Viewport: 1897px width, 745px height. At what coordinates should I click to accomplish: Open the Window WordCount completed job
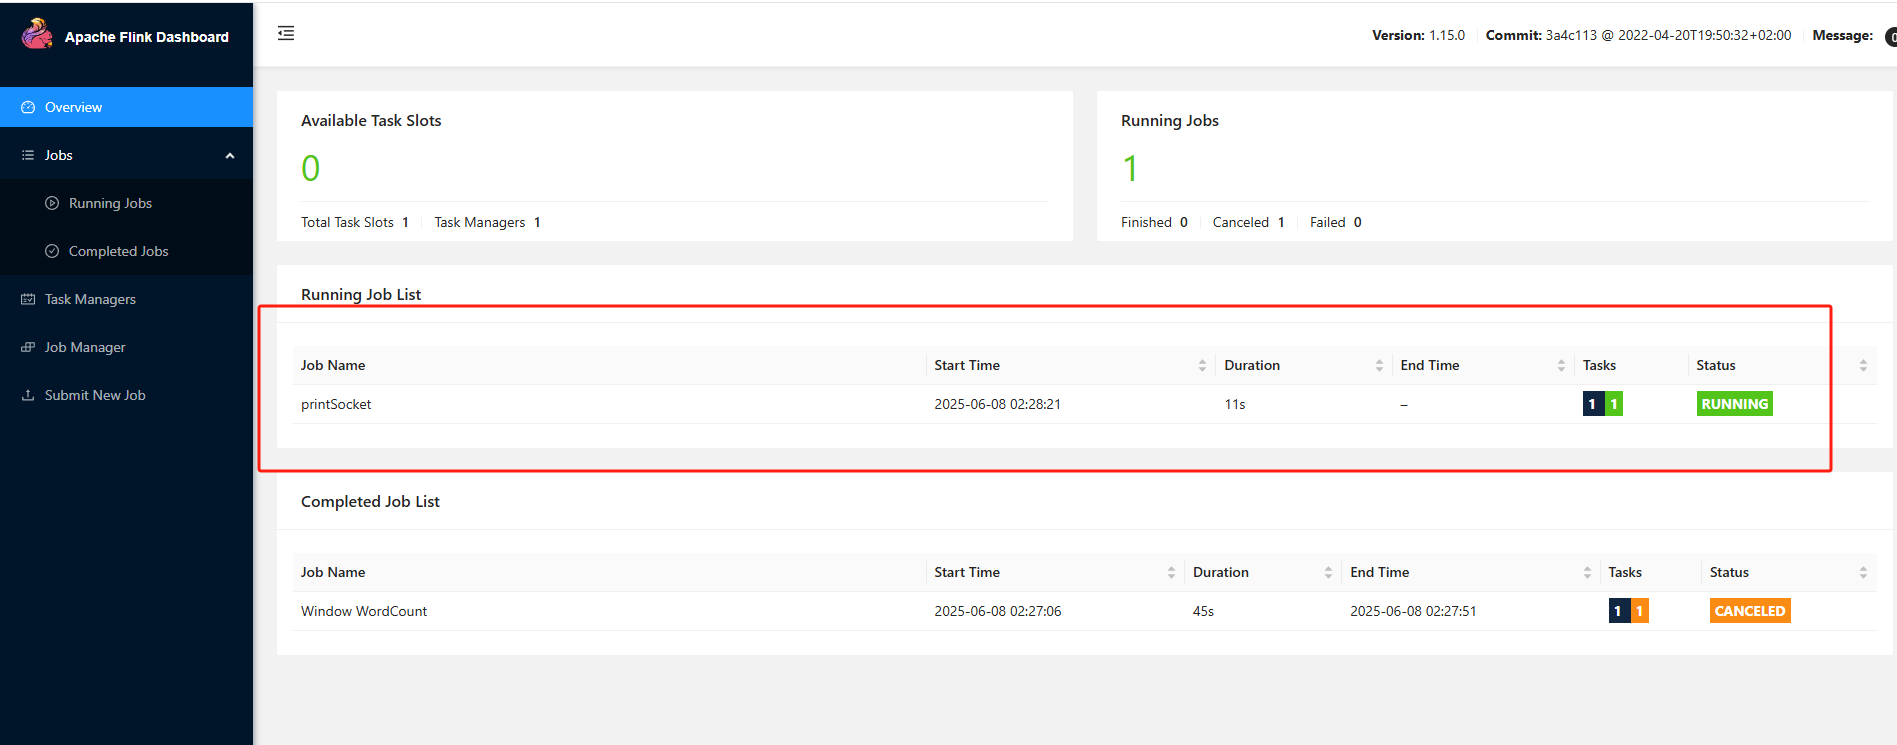pyautogui.click(x=364, y=611)
